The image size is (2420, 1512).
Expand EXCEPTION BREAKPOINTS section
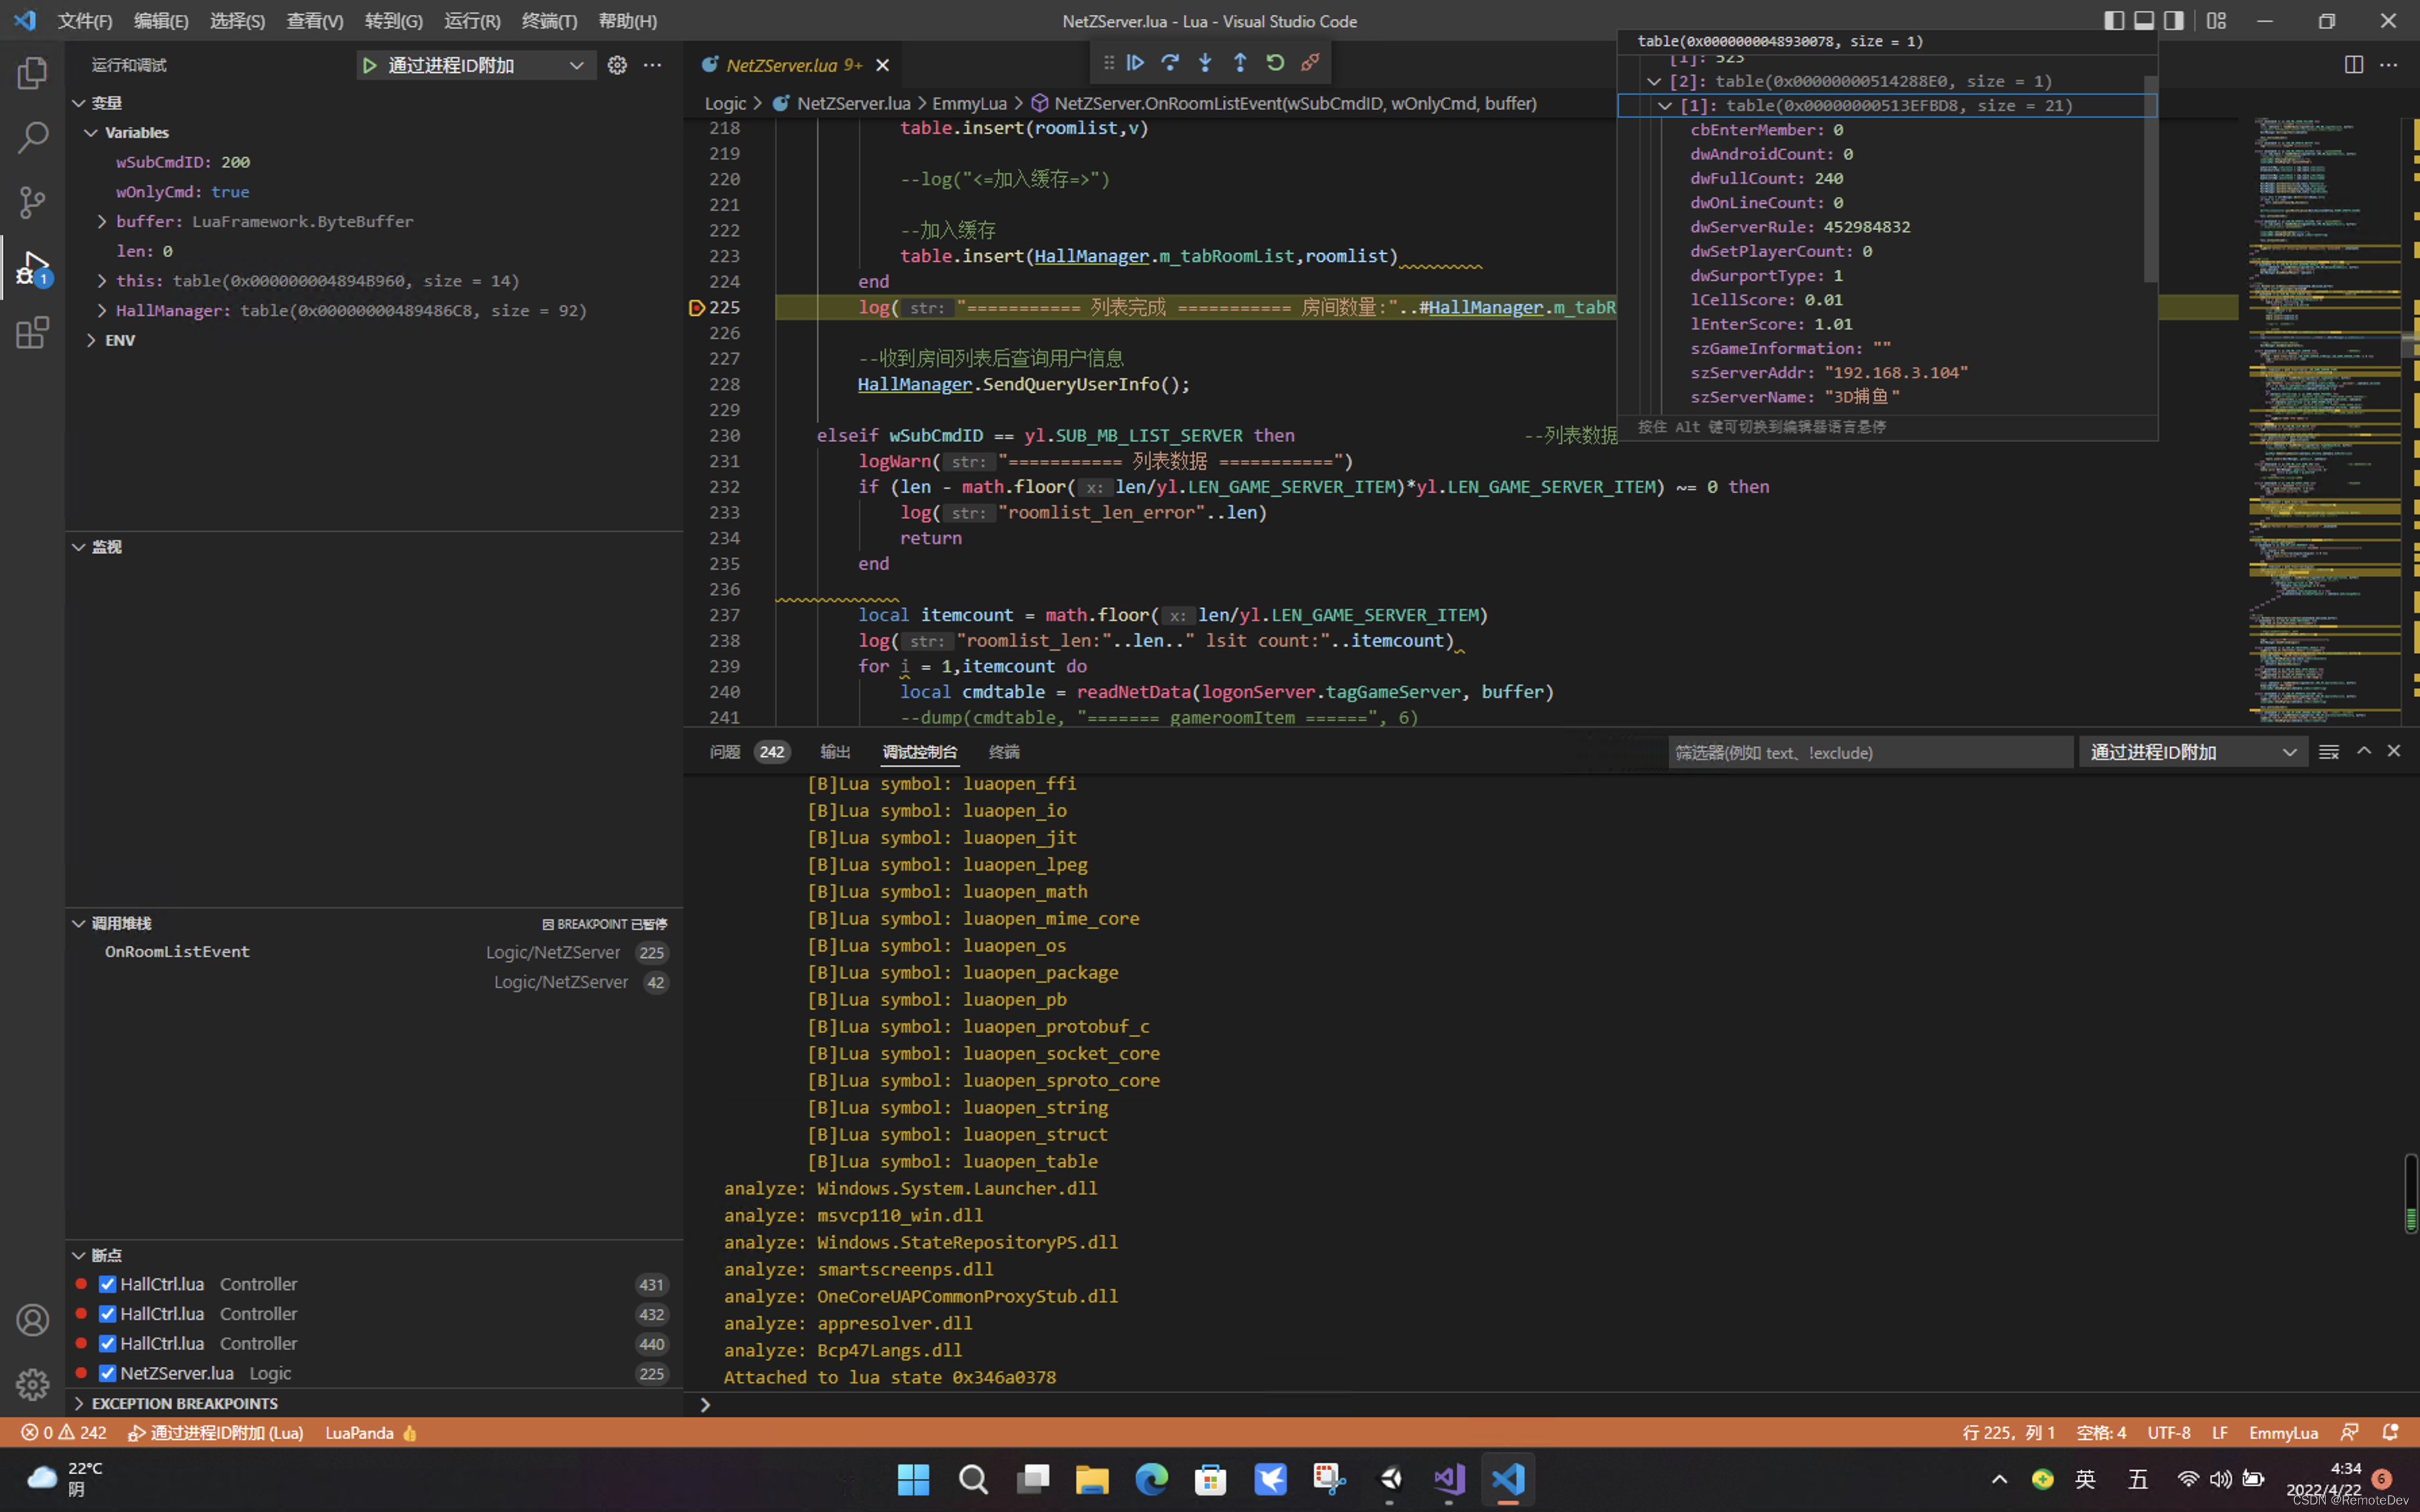78,1403
